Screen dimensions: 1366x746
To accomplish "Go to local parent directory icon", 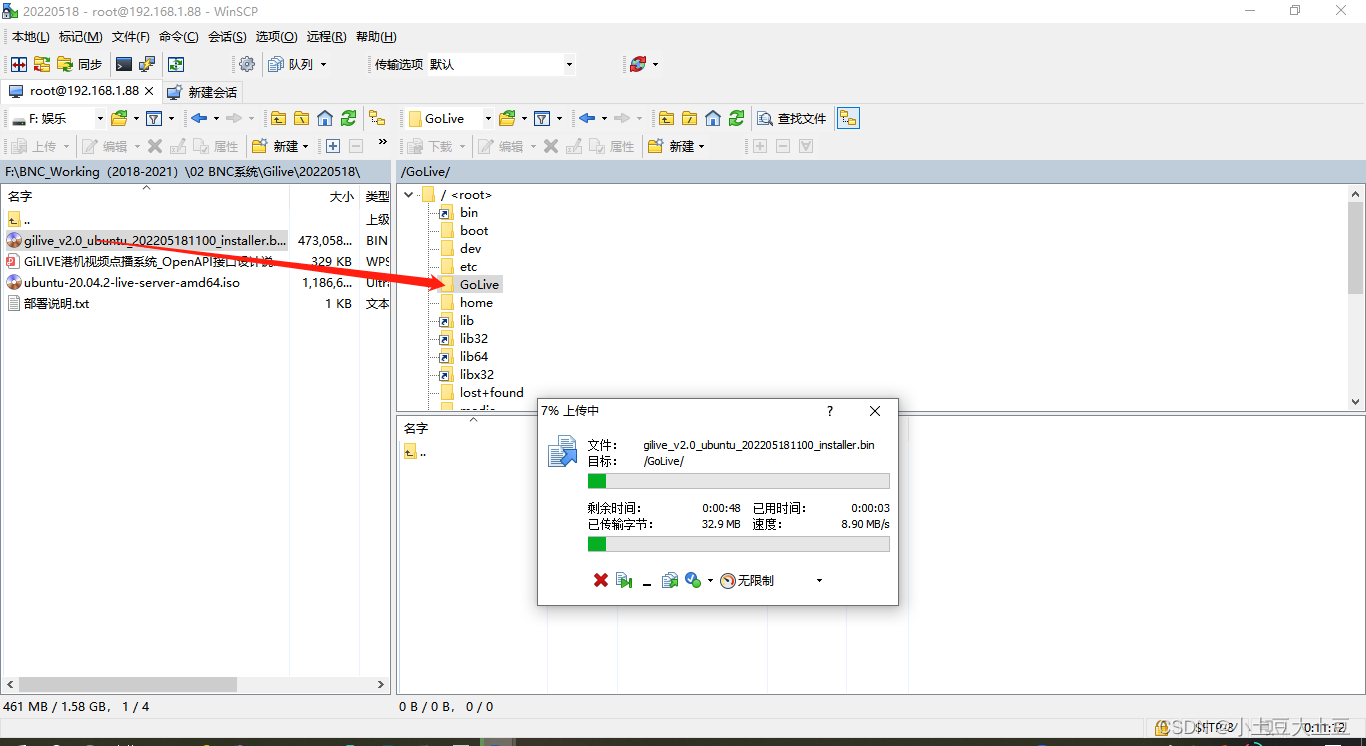I will (279, 118).
